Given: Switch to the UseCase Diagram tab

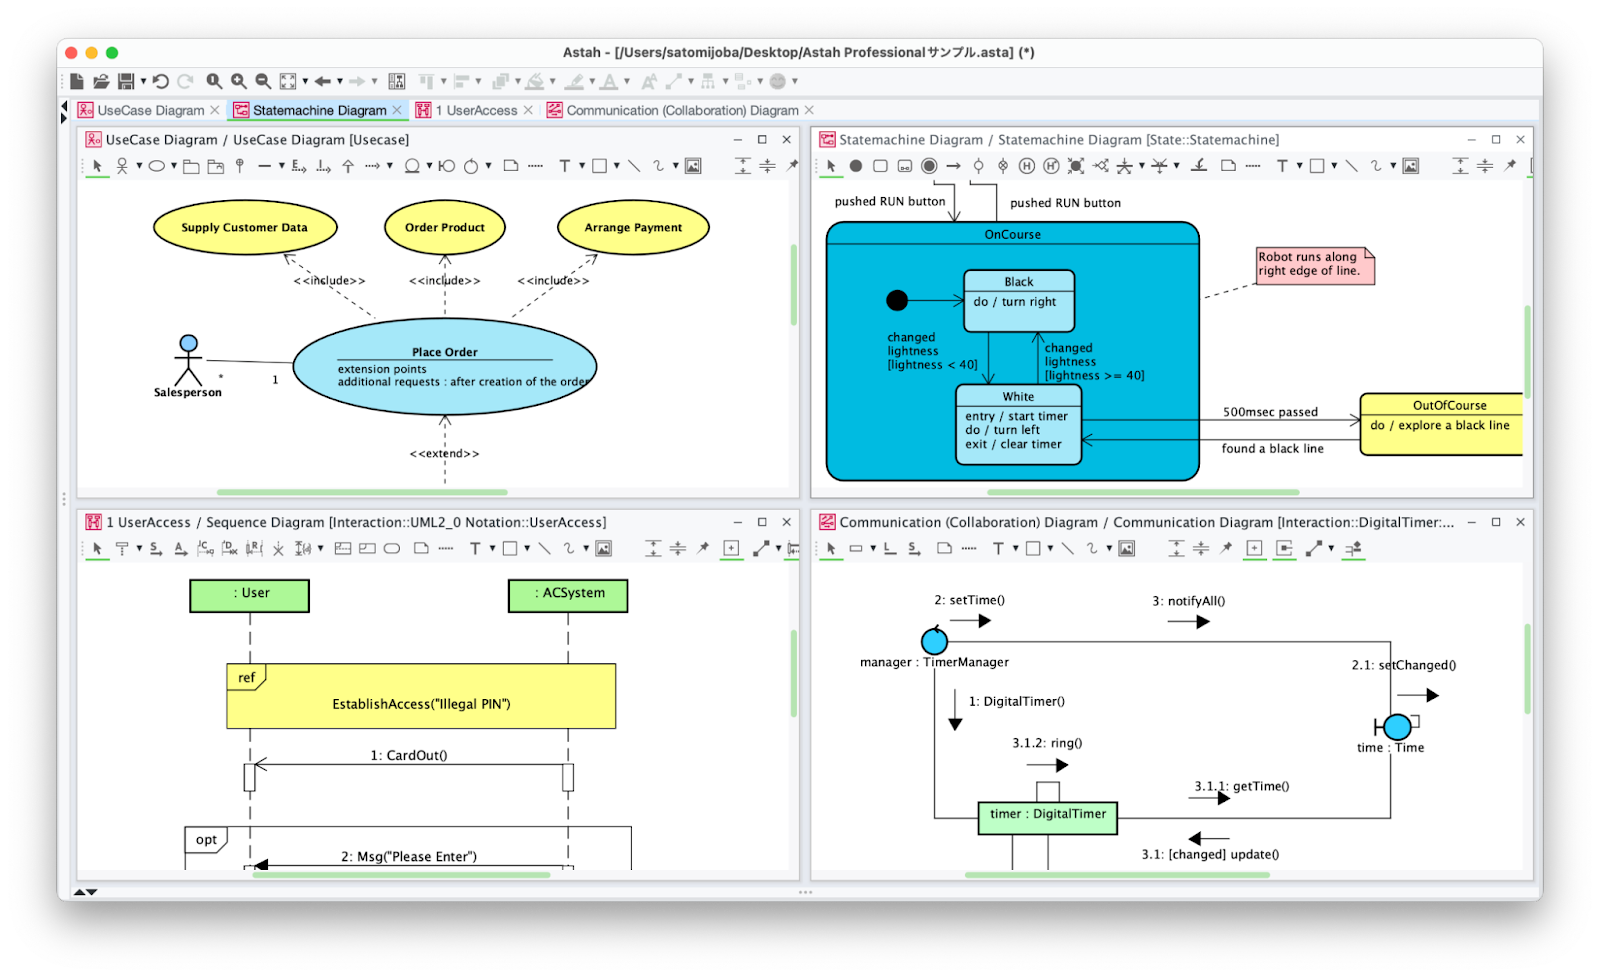Looking at the screenshot, I should [150, 110].
